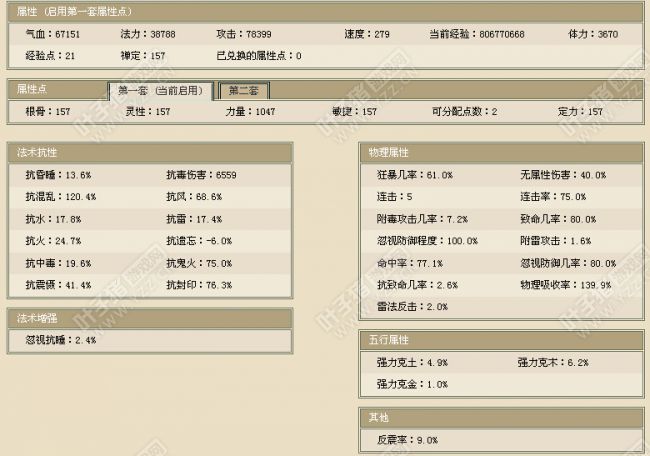The width and height of the screenshot is (650, 456).
Task: Click the 法术抗性 section header
Action: click(x=37, y=152)
